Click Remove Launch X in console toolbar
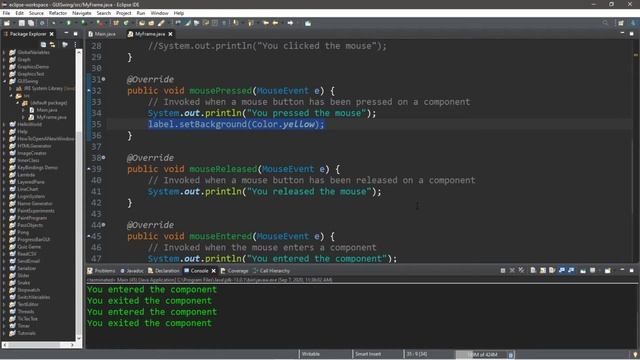 point(512,270)
